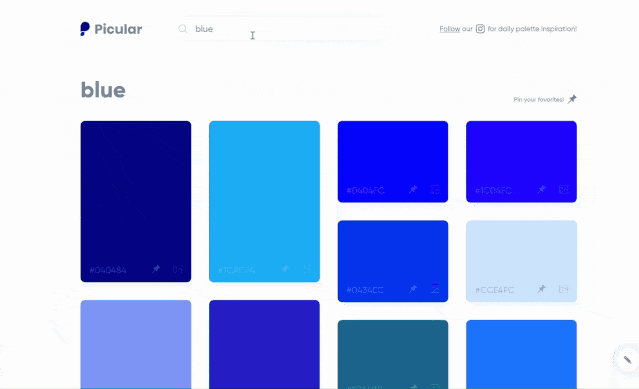639x389 pixels.
Task: Pin the #040484 navy color card
Action: coord(156,269)
